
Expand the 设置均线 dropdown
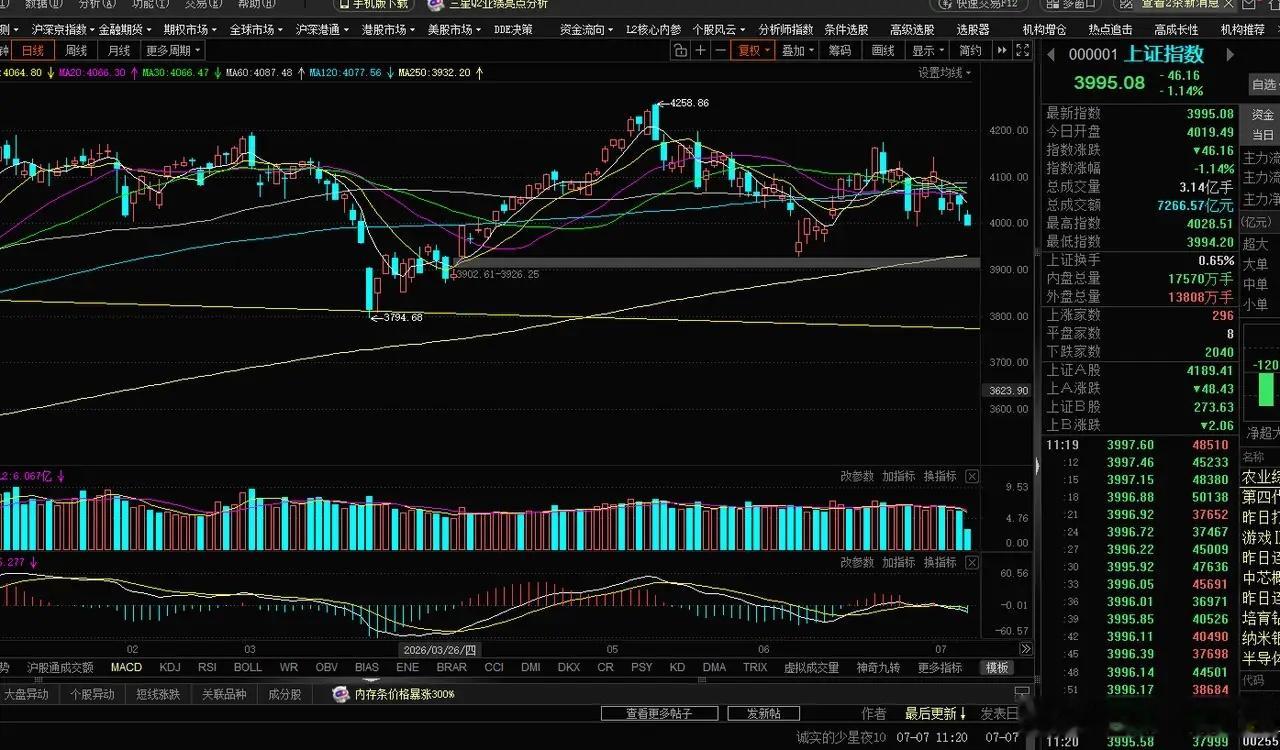(x=945, y=73)
